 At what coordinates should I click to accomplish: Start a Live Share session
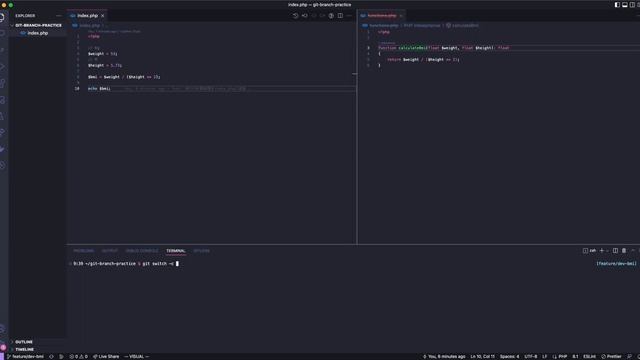click(x=106, y=357)
